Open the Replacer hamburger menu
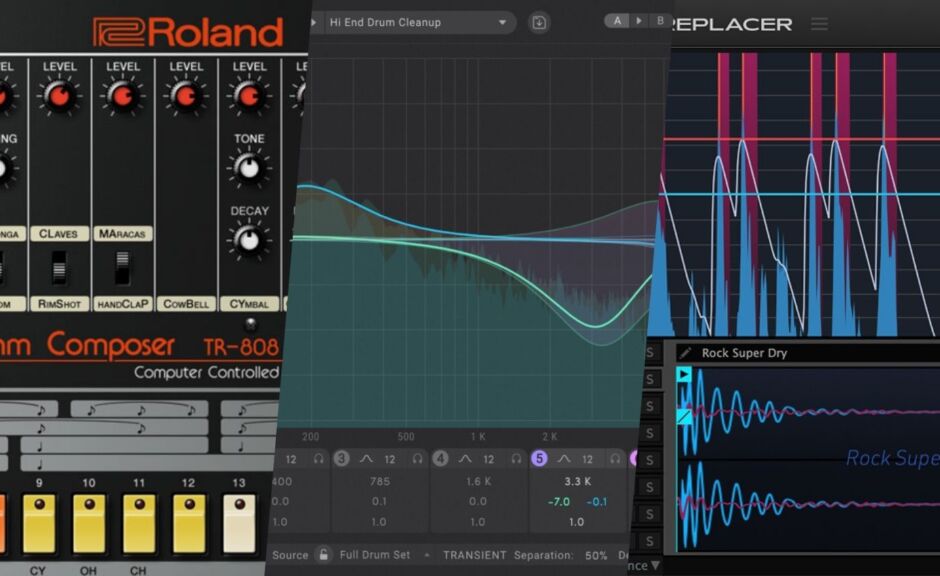This screenshot has width=940, height=576. tap(820, 24)
